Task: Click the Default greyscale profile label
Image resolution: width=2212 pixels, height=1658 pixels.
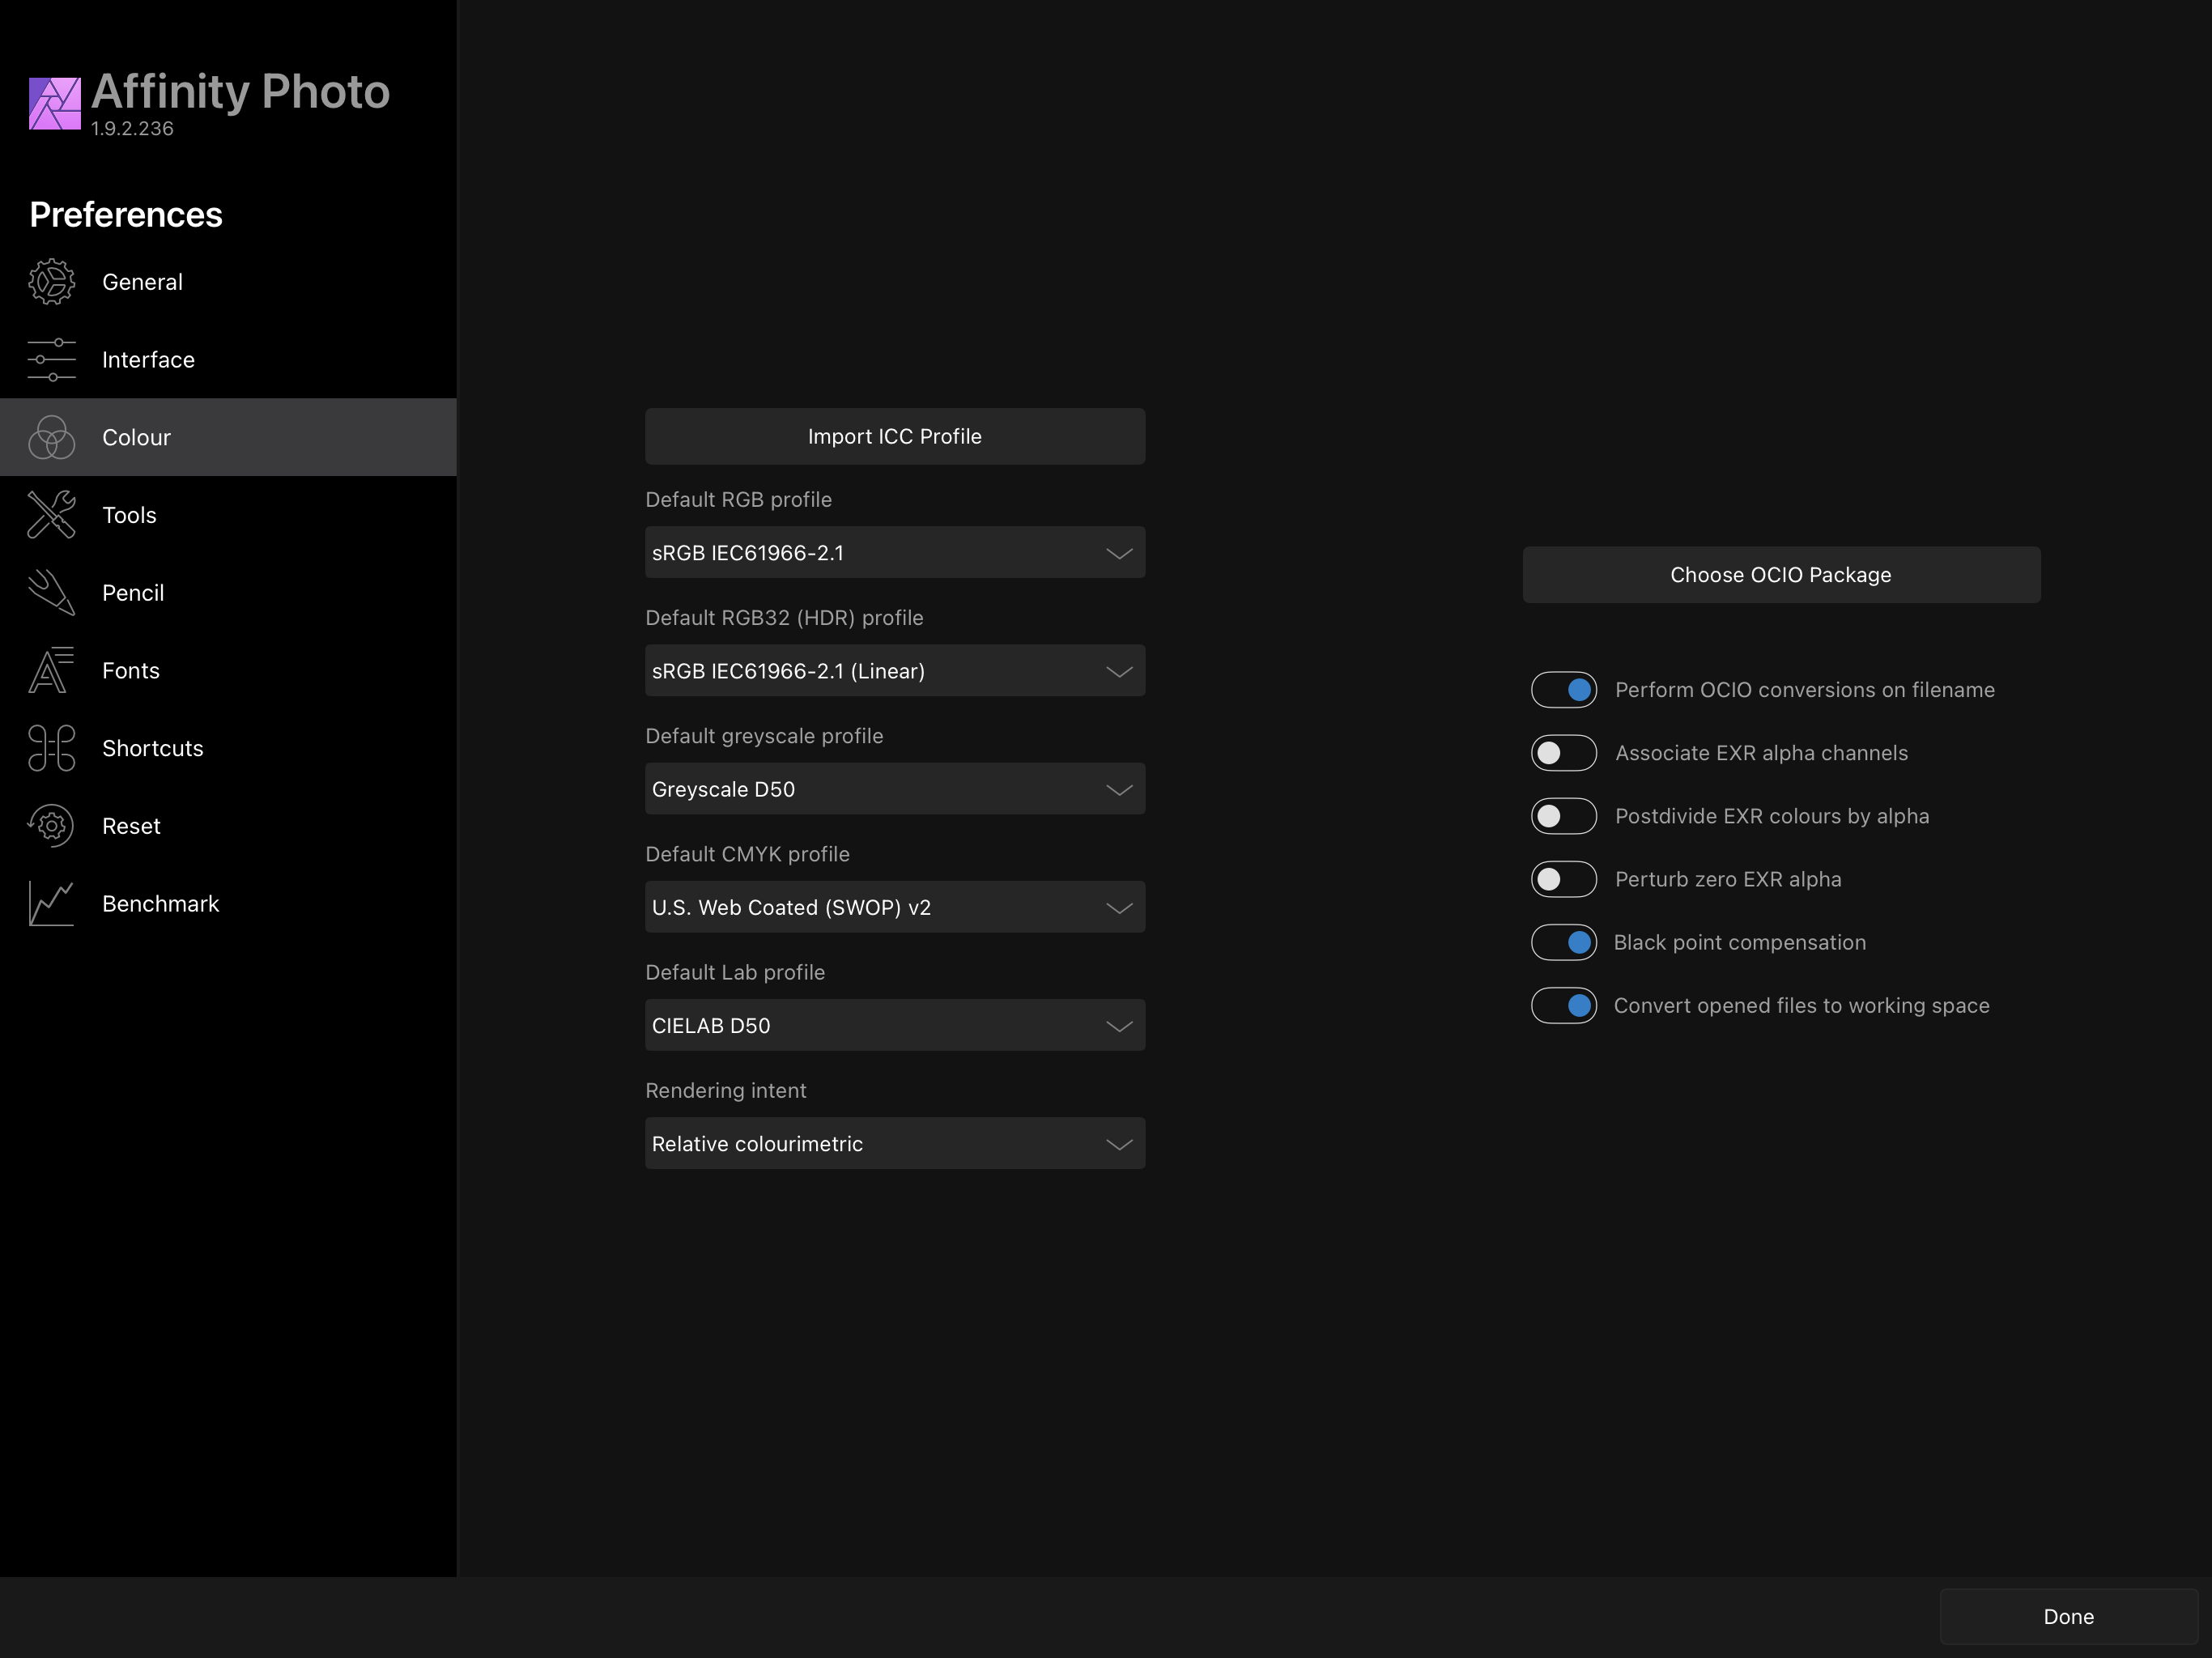Action: [x=764, y=736]
